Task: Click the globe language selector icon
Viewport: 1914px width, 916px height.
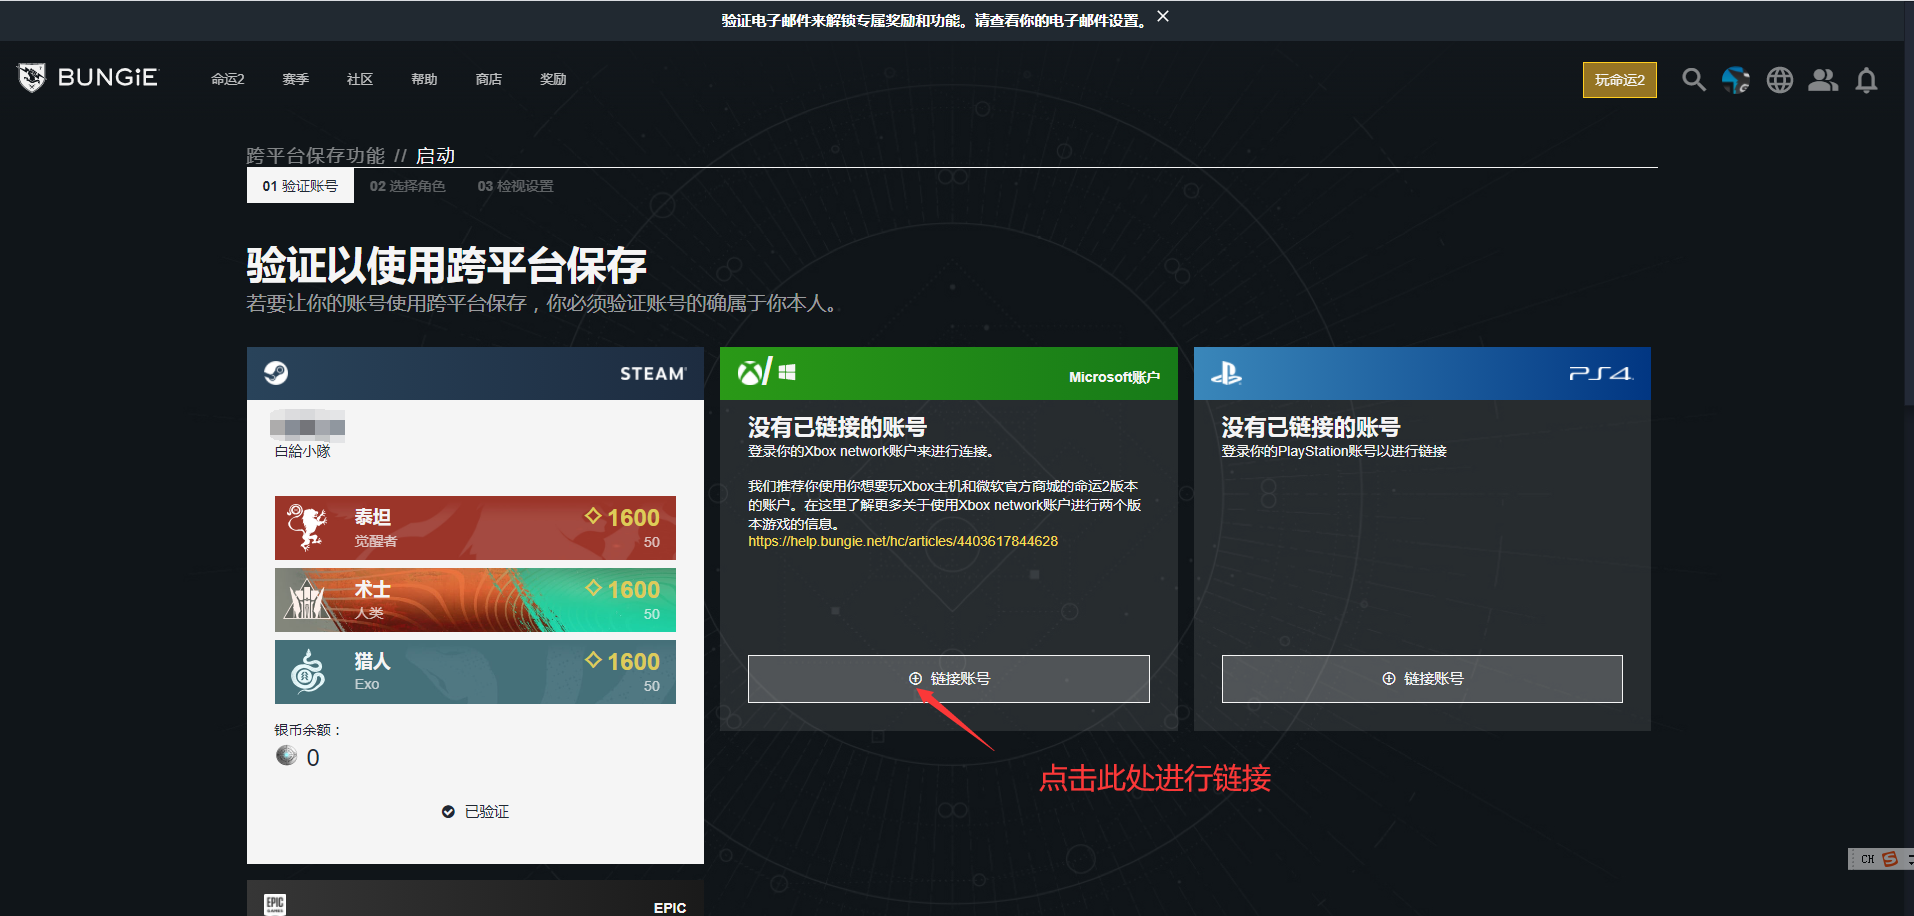Action: click(1779, 80)
